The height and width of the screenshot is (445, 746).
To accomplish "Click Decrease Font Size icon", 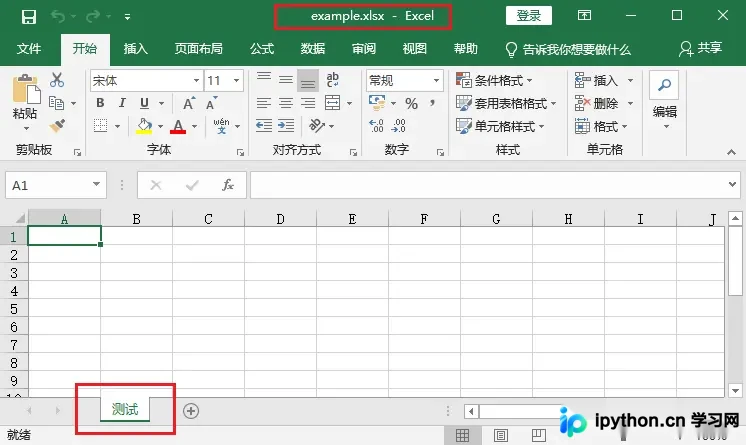I will click(211, 103).
